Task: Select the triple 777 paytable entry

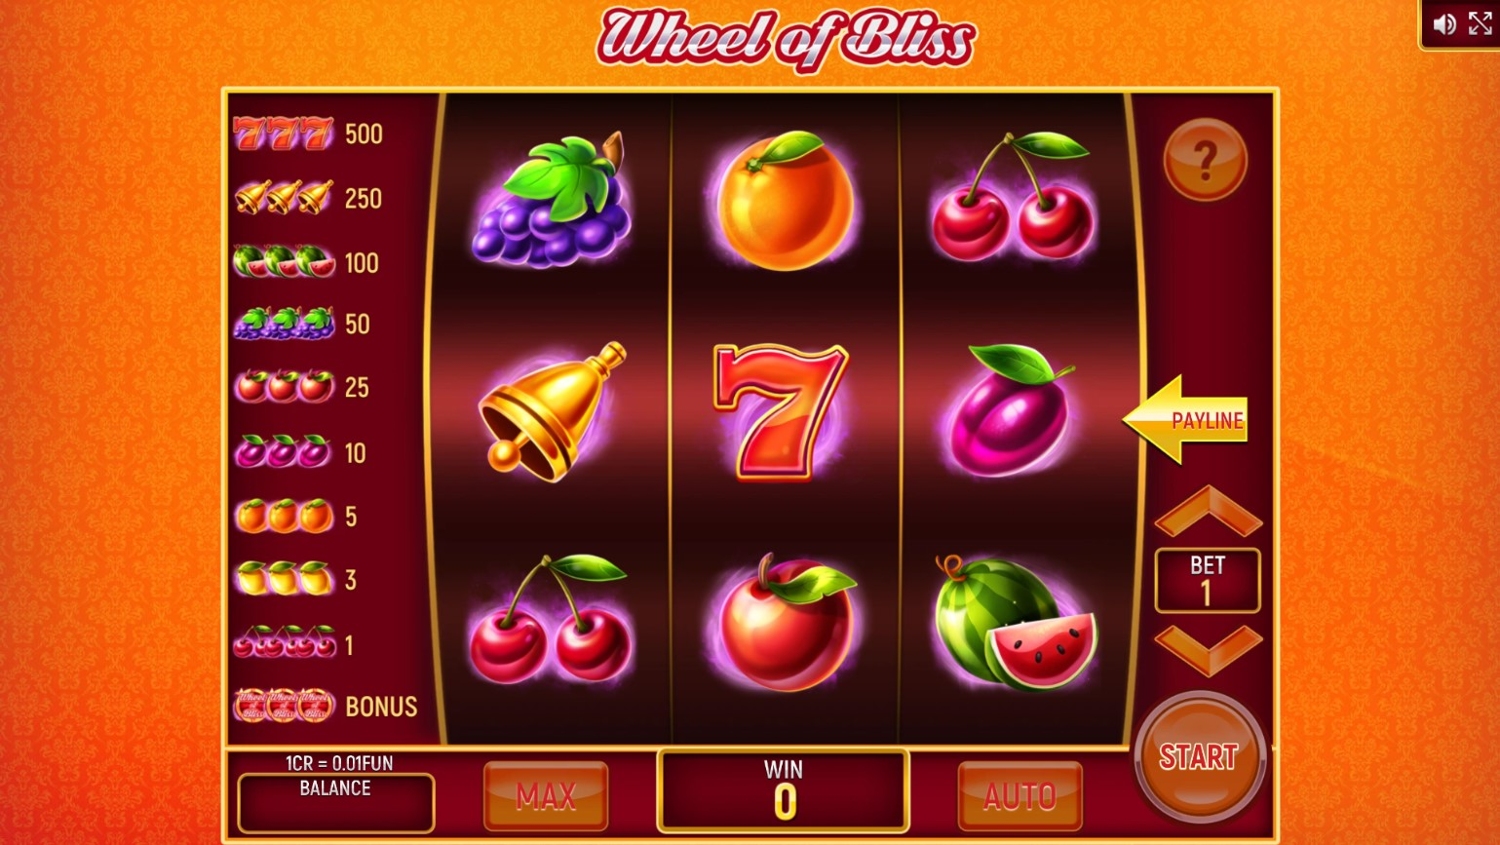Action: coord(308,133)
